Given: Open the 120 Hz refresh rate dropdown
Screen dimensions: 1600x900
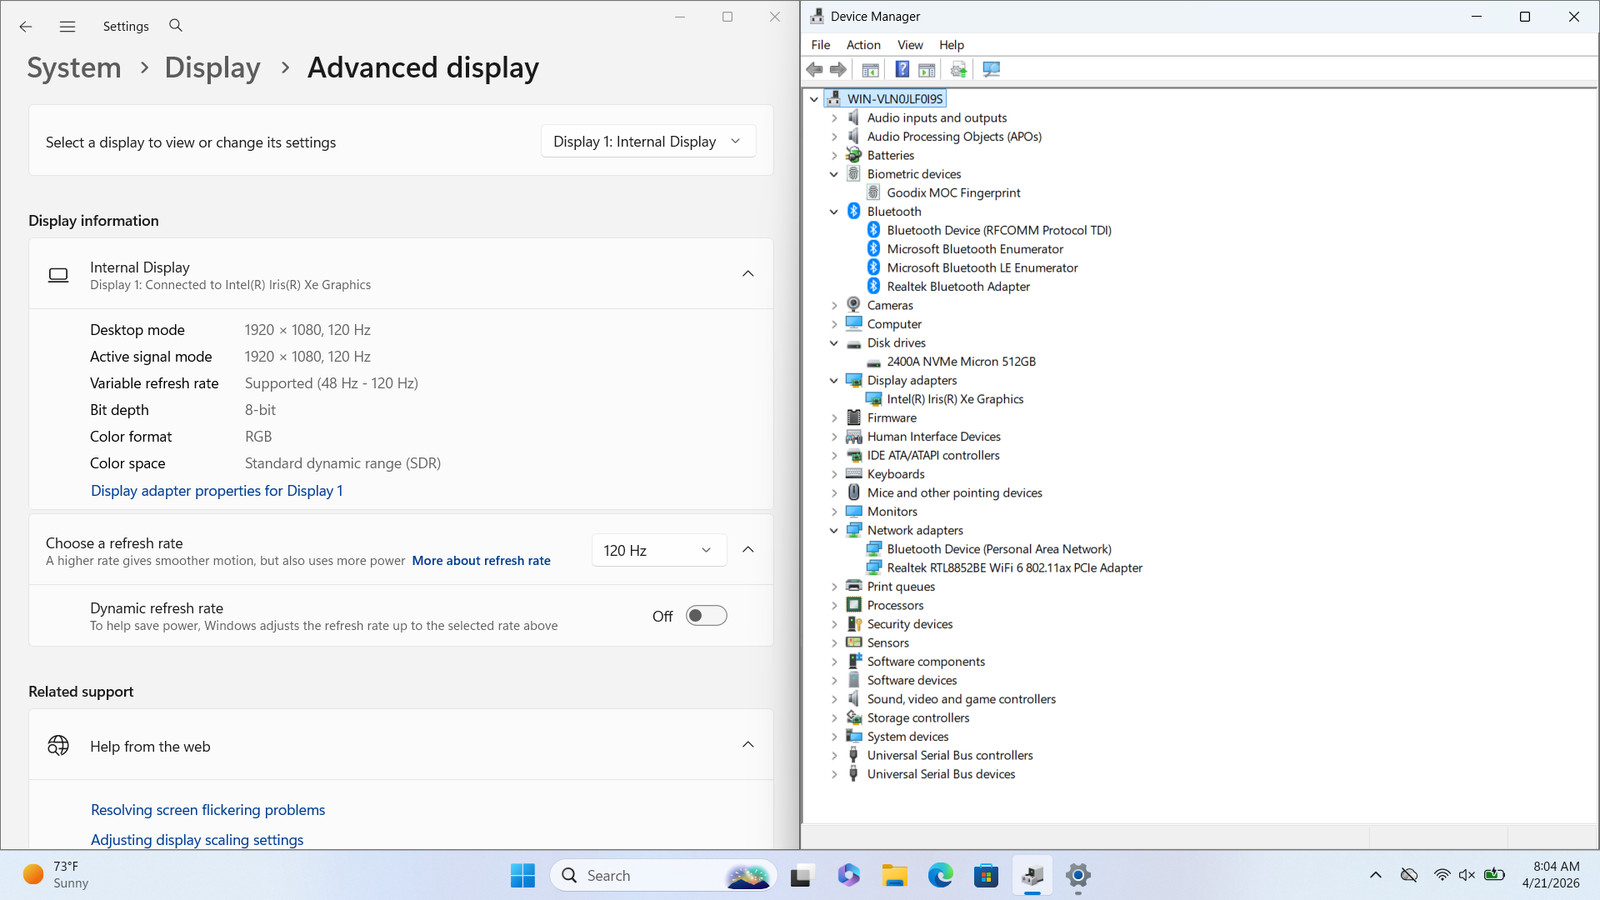Looking at the screenshot, I should (x=658, y=550).
